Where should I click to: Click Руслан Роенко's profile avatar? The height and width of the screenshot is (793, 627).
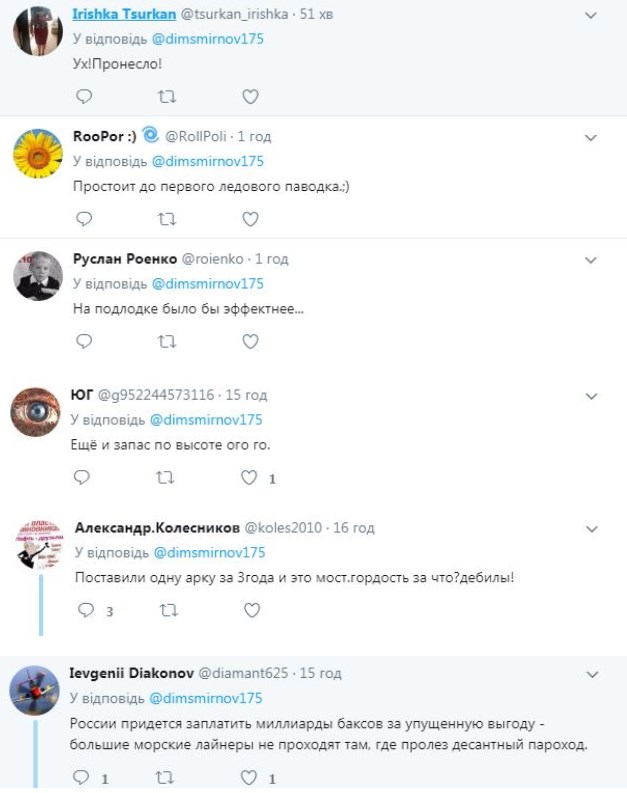(x=38, y=275)
